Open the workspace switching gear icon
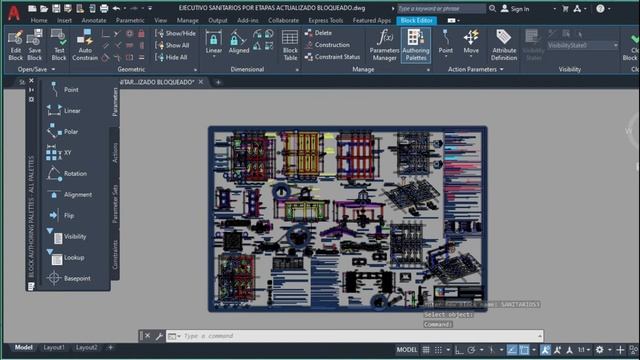 coord(599,350)
